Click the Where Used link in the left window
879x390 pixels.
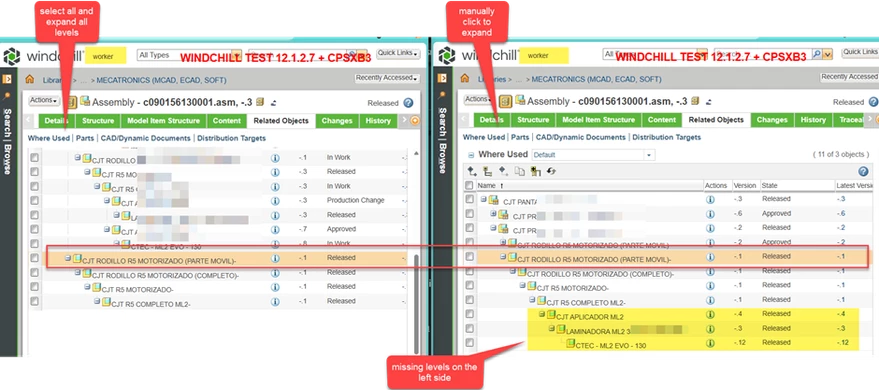coord(49,138)
